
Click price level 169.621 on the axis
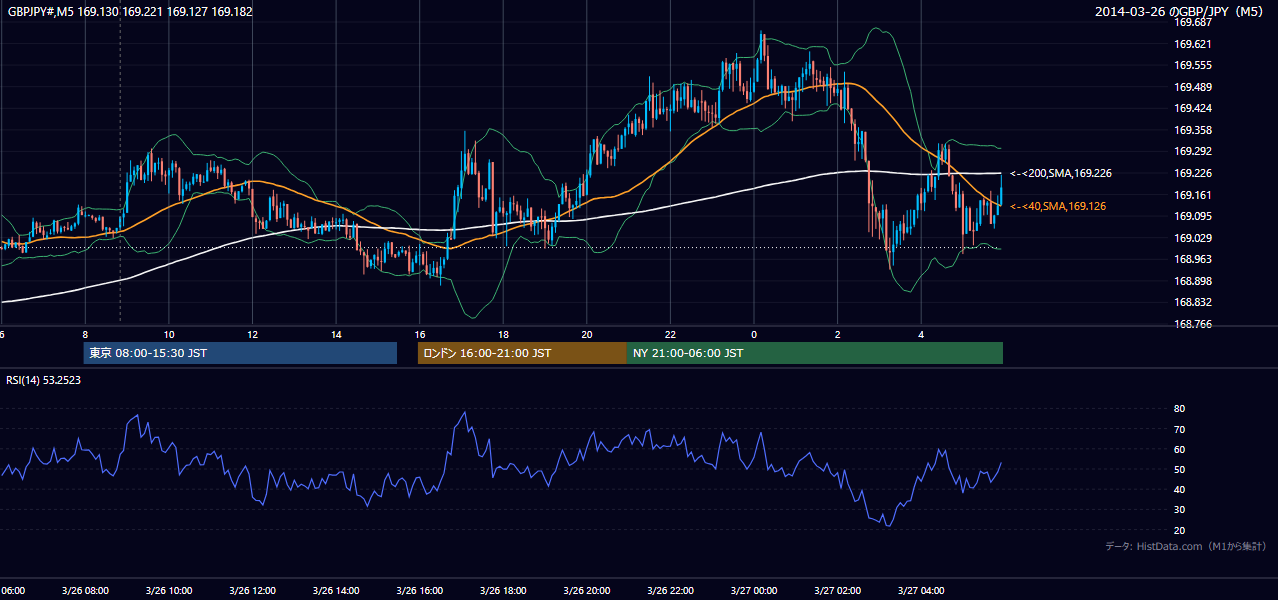click(x=1193, y=44)
